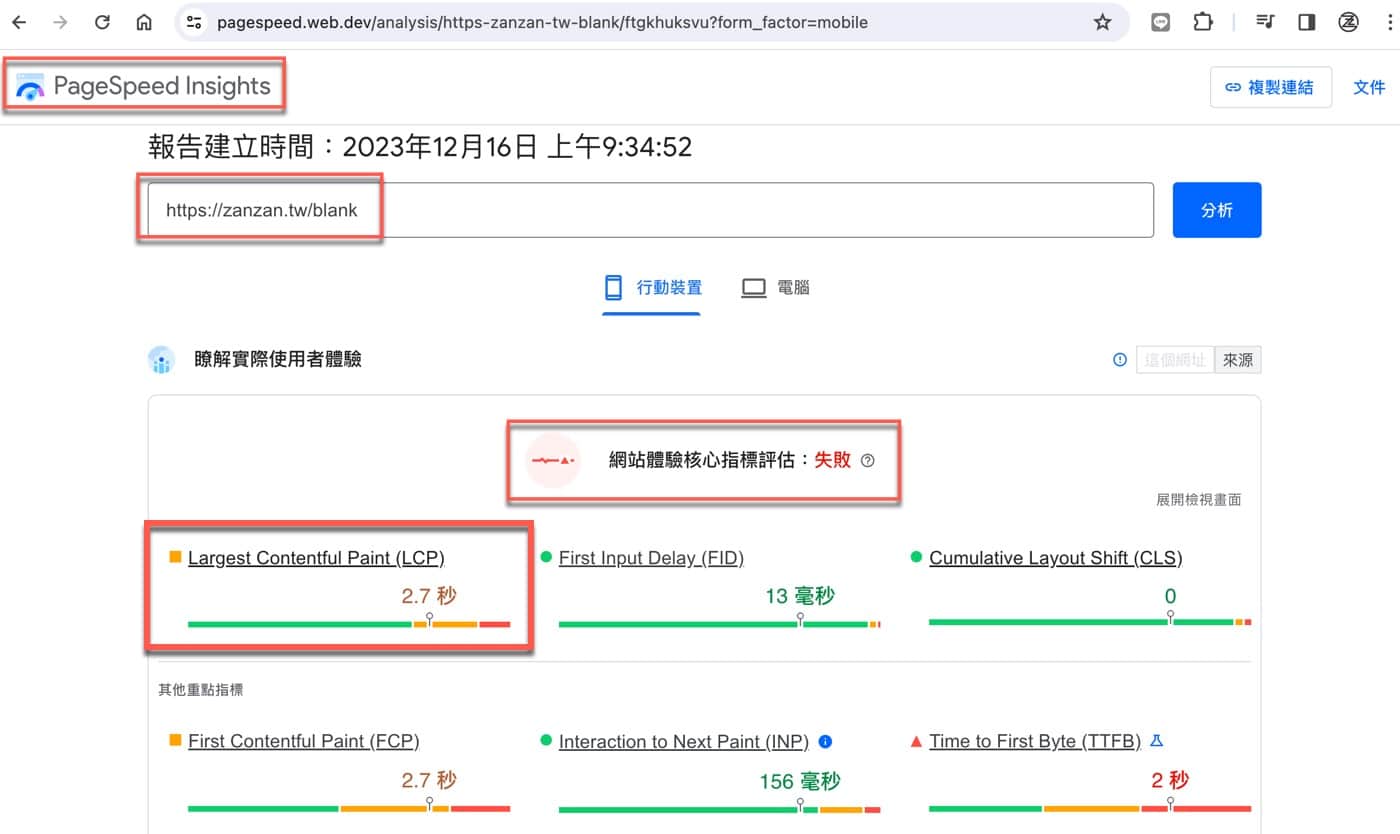Open Interaction to Next Paint (INP) link
Image resolution: width=1400 pixels, height=834 pixels.
[x=684, y=742]
